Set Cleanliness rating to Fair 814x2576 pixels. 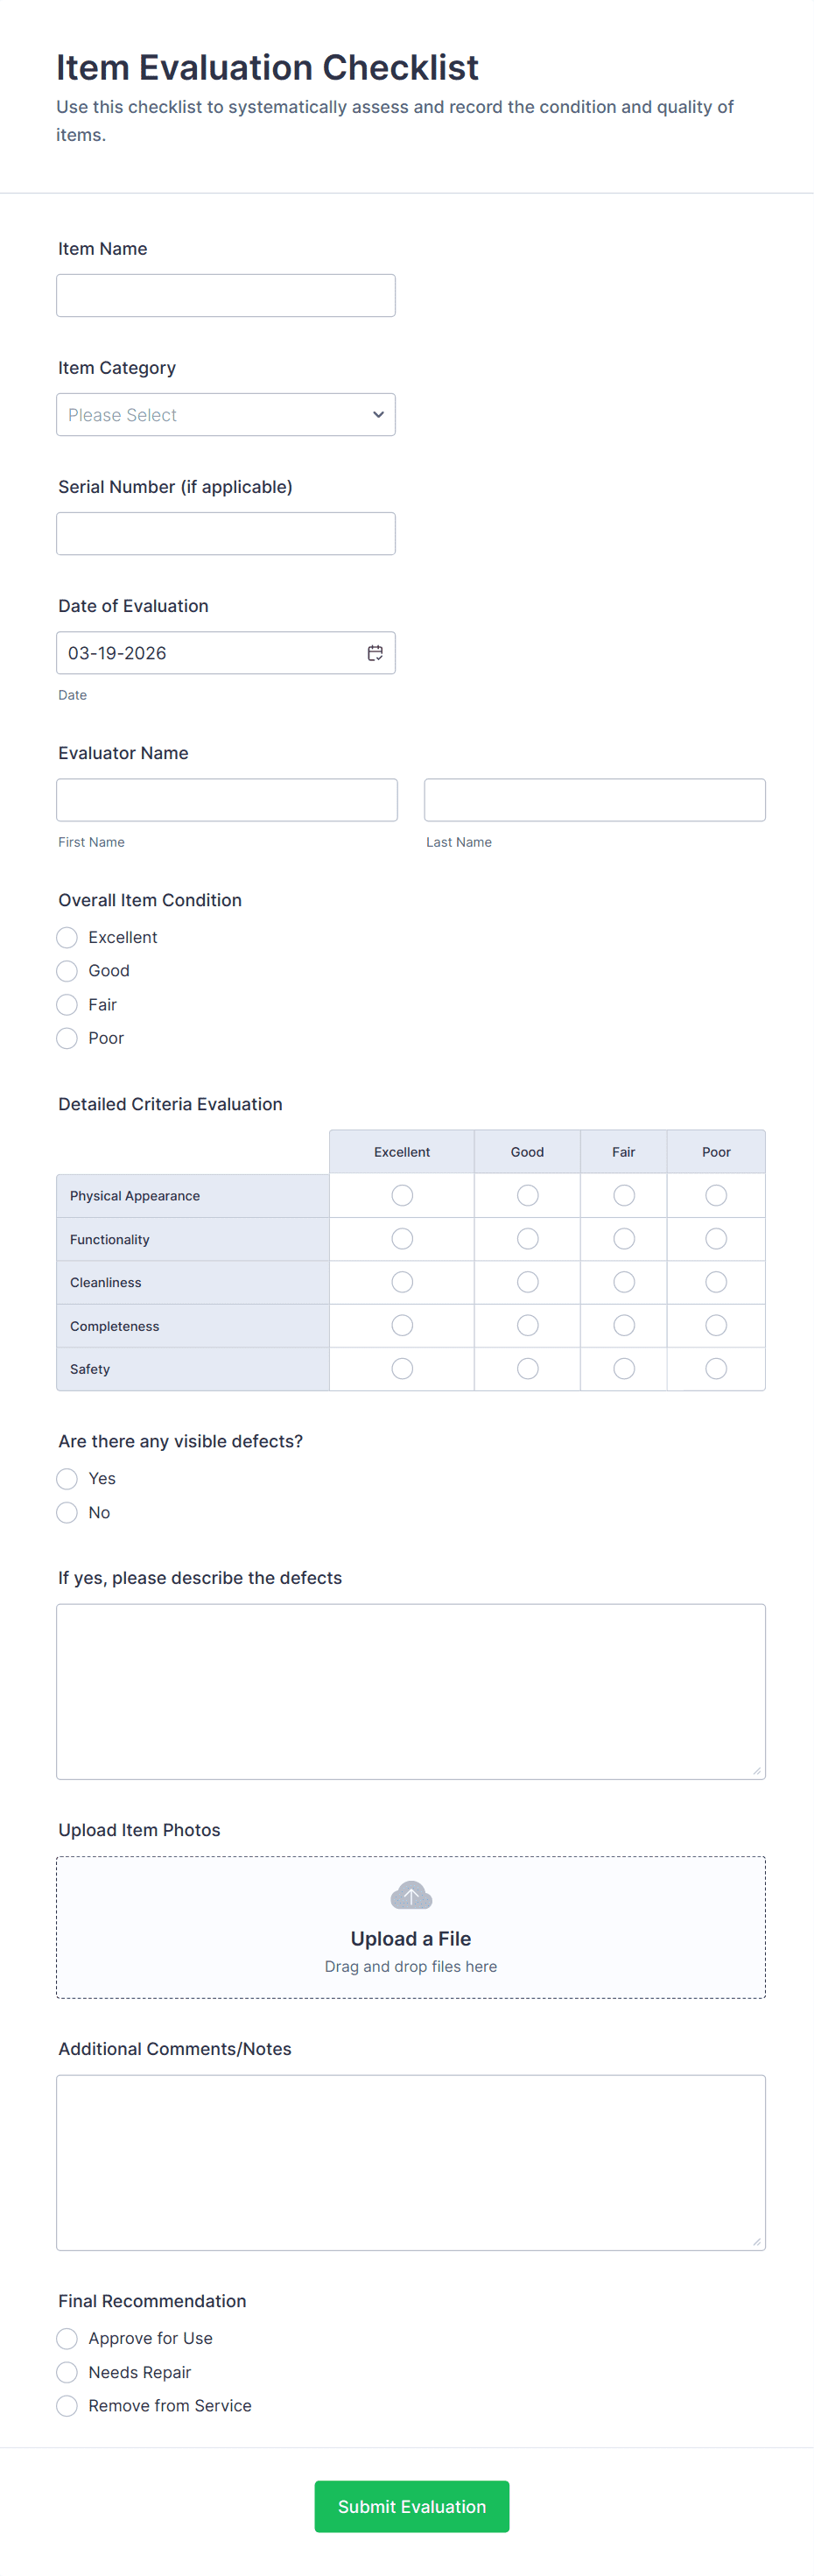pos(623,1282)
